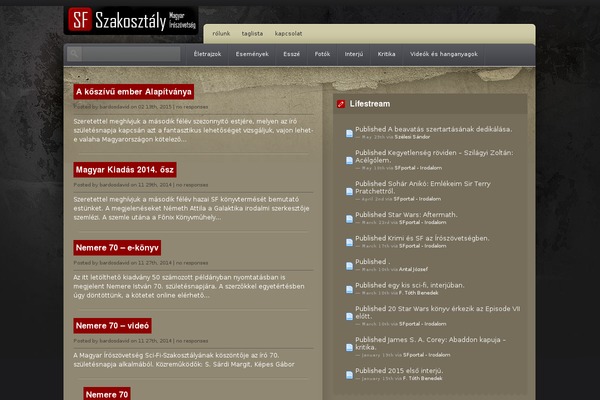Click SFportal - Irodalom under 'Kegyetlenség röviden'
This screenshot has width=600, height=400.
coord(418,168)
